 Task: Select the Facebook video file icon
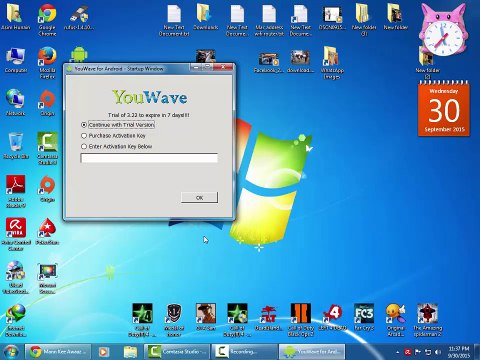coord(269,62)
